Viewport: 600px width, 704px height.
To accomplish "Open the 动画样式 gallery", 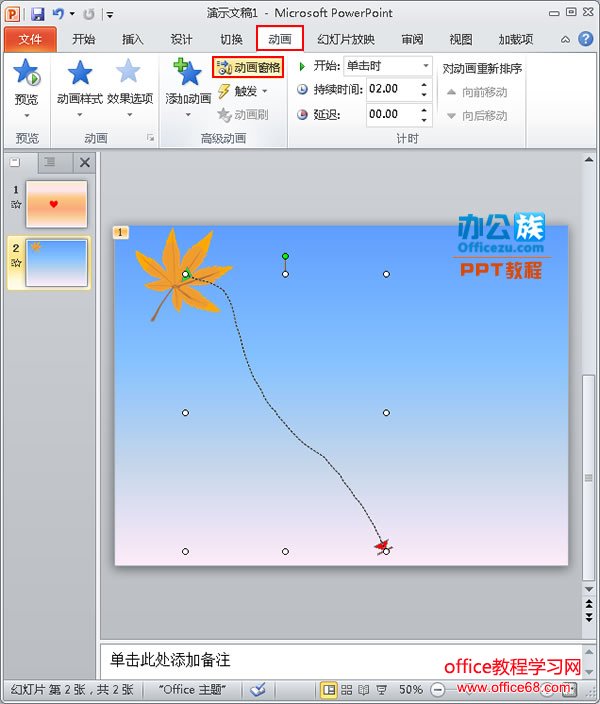I will pyautogui.click(x=80, y=88).
